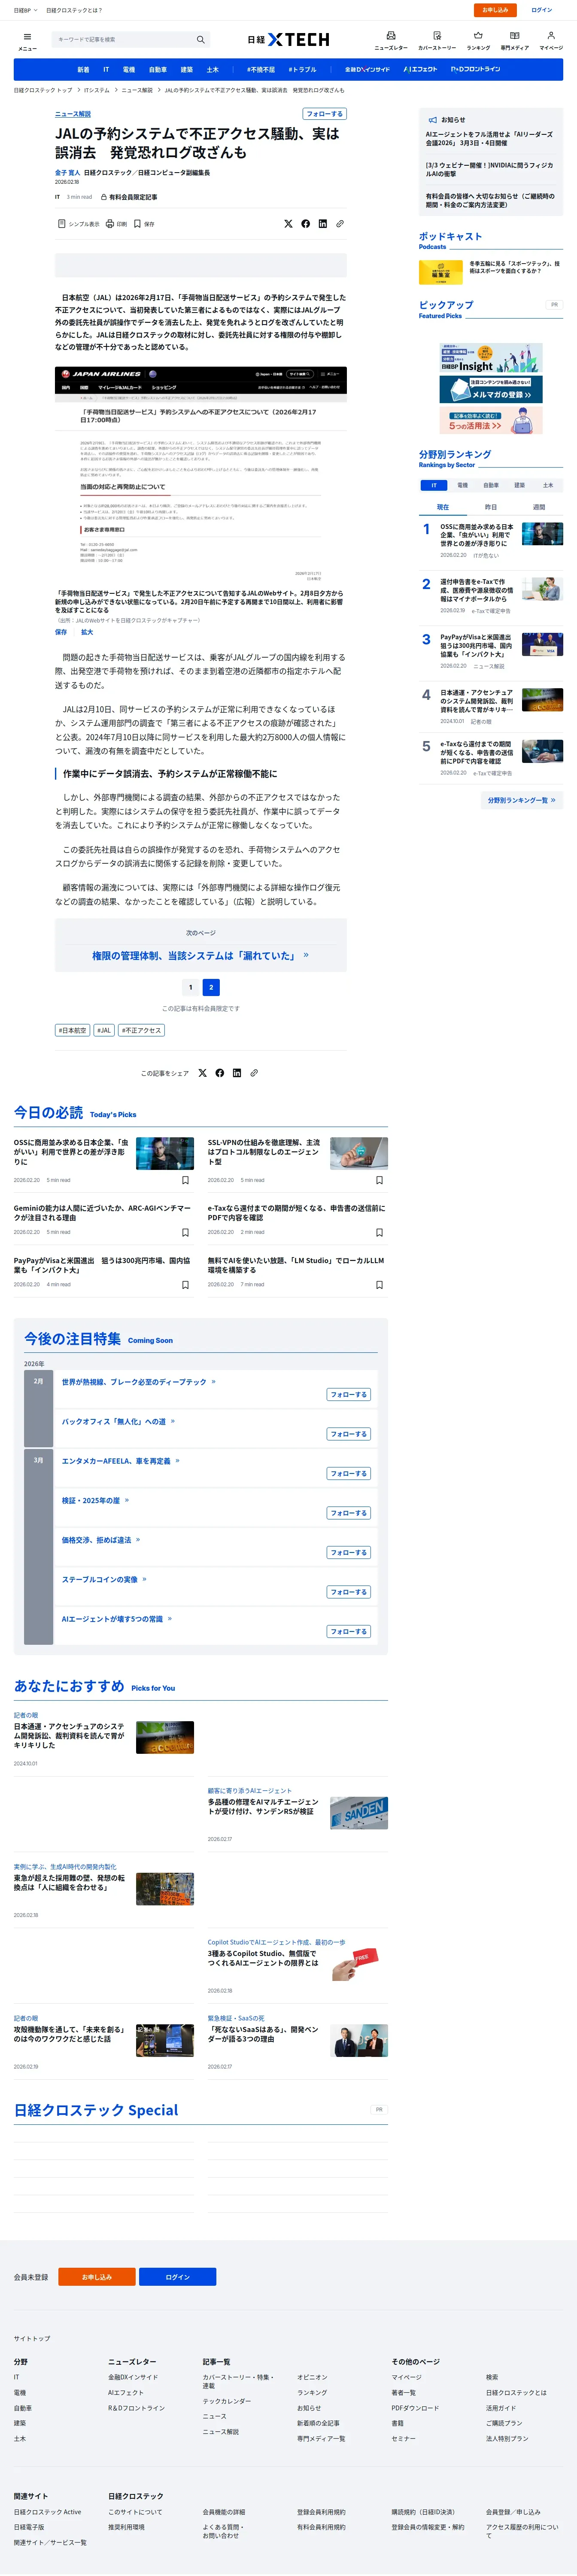Image resolution: width=577 pixels, height=2576 pixels.
Task: Click the search magnifier icon
Action: click(200, 40)
